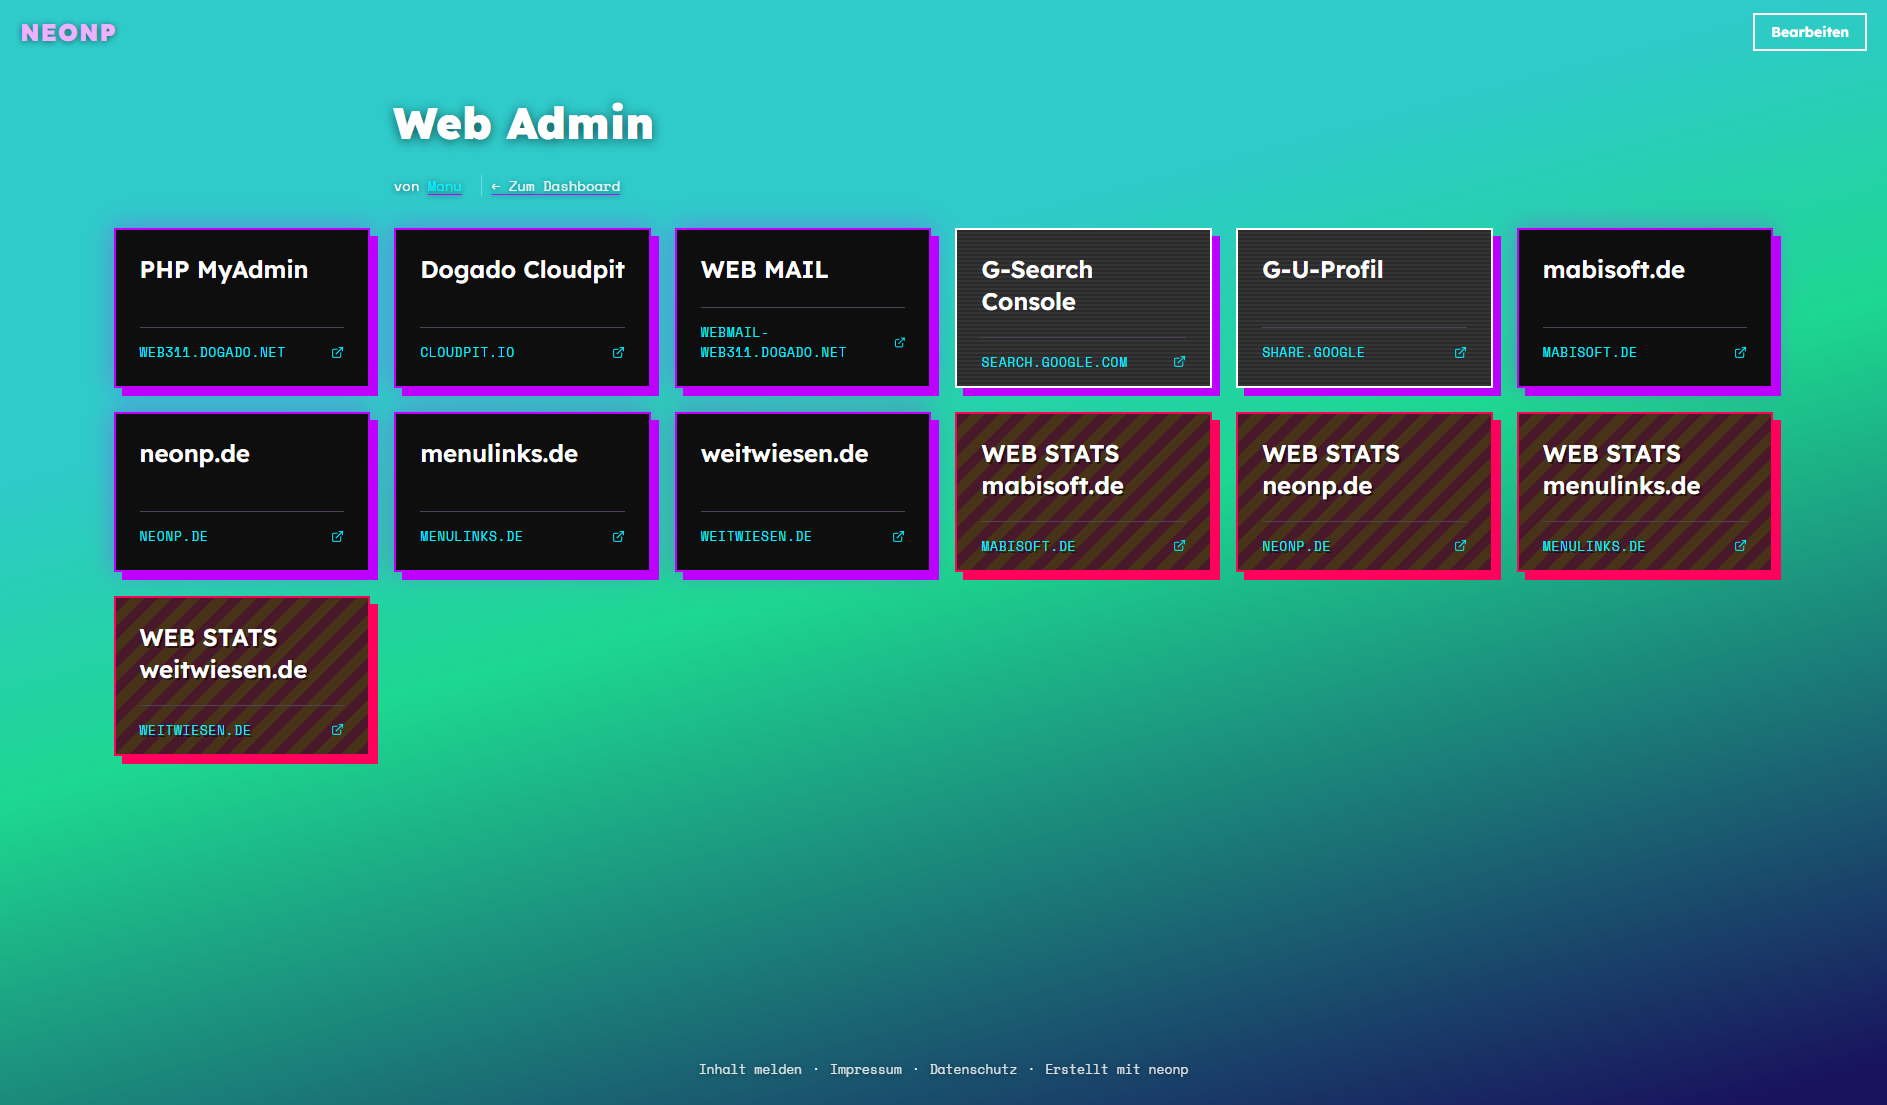Open the Manu author link
1887x1105 pixels.
coord(444,187)
